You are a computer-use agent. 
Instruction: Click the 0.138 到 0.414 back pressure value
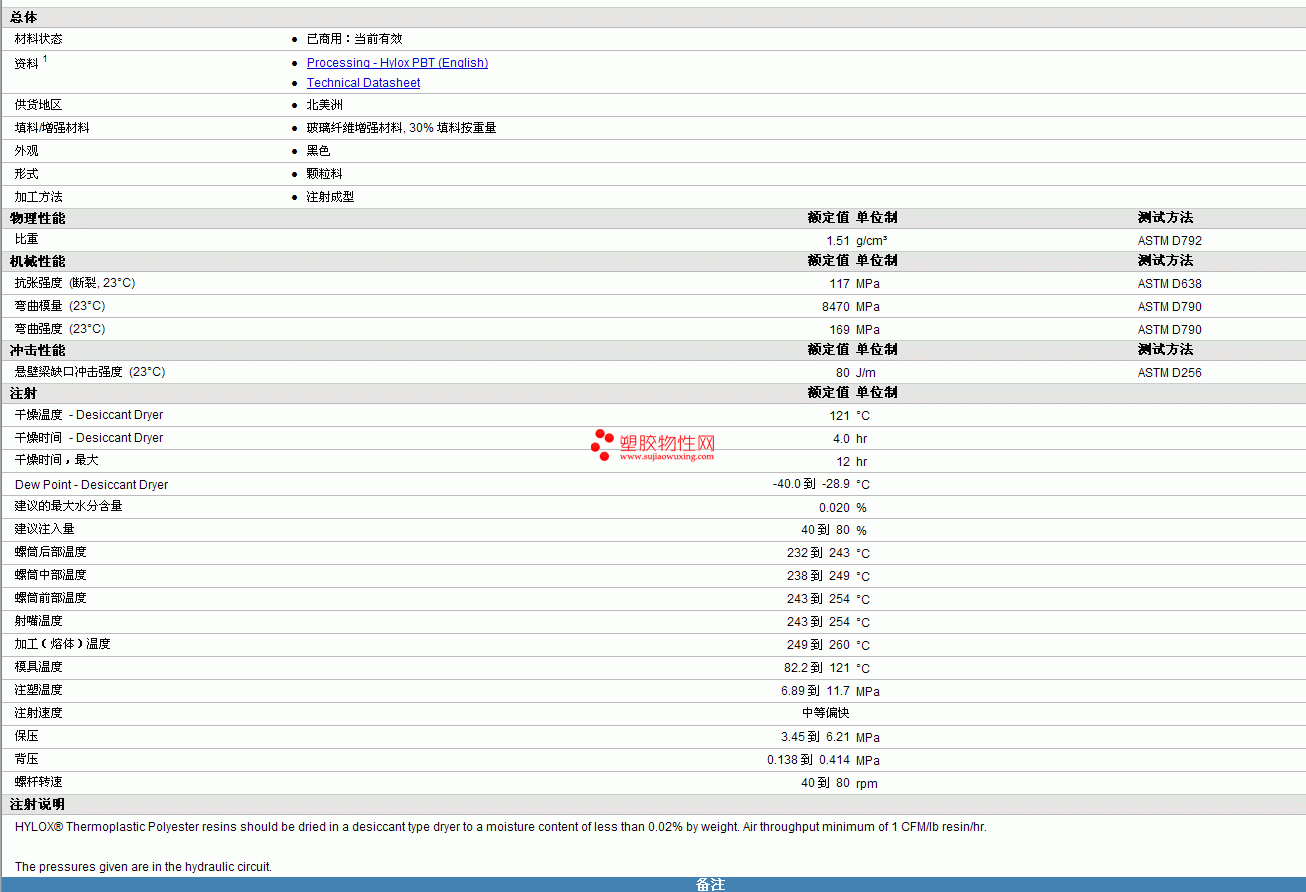pyautogui.click(x=808, y=761)
